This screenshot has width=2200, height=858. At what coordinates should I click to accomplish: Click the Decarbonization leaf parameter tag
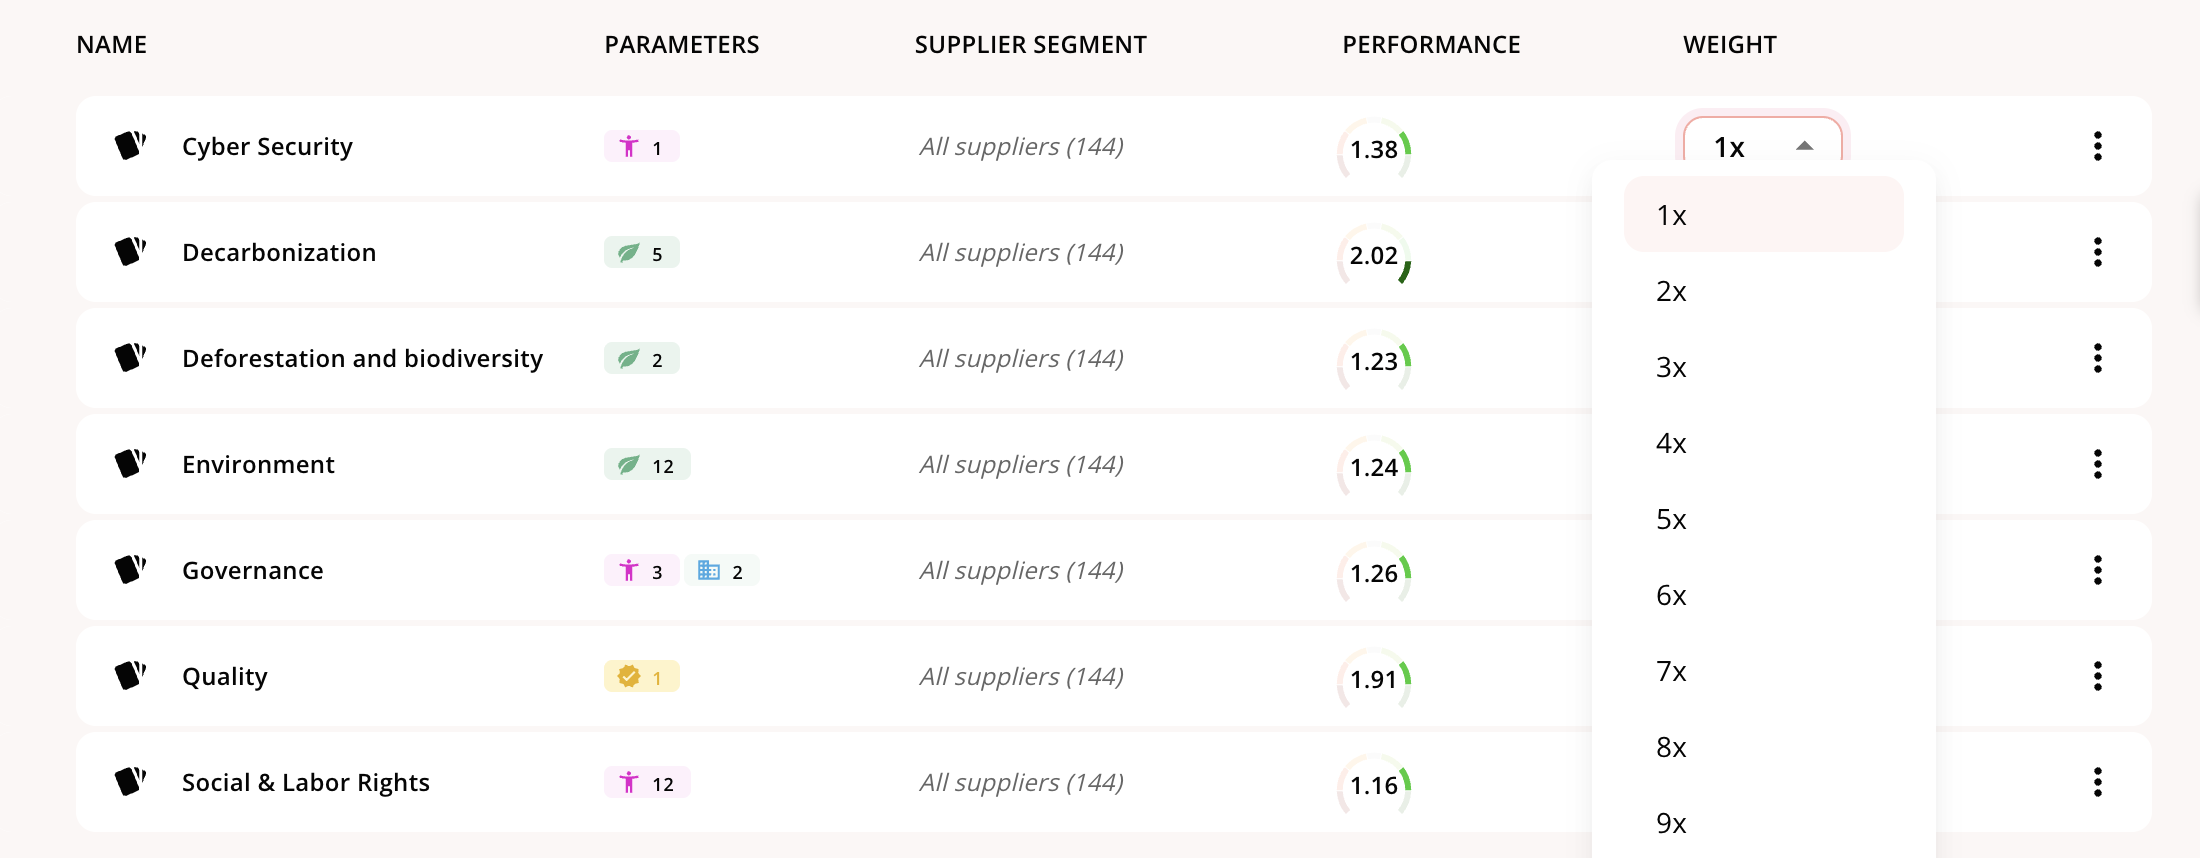tap(641, 253)
